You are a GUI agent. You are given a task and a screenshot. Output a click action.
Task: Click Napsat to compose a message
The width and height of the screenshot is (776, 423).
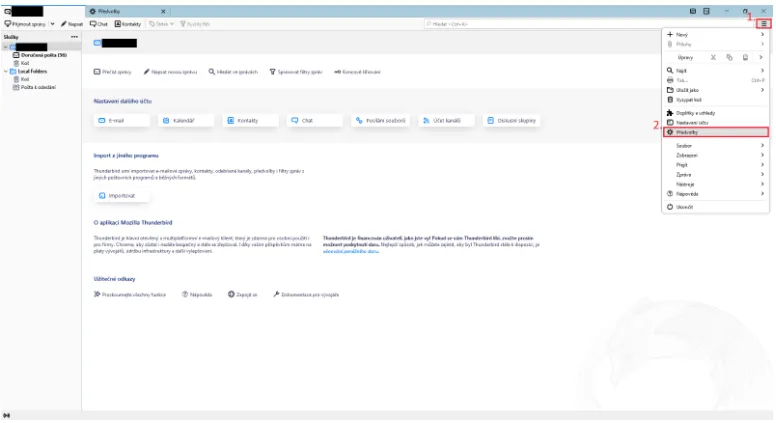72,24
